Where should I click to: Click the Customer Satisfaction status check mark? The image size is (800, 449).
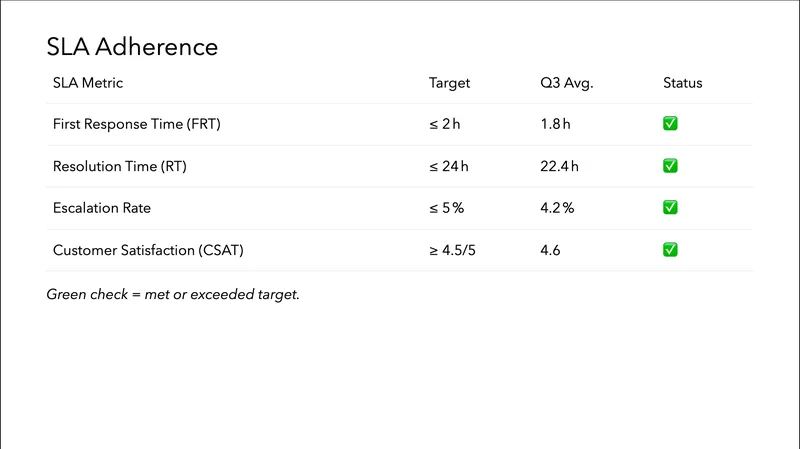(x=670, y=250)
